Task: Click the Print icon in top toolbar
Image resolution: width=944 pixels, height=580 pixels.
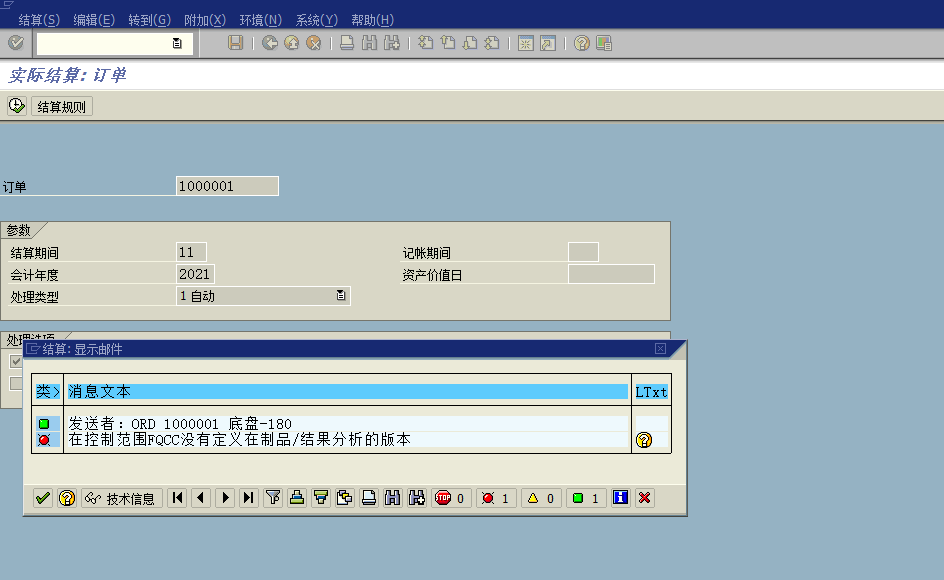Action: pyautogui.click(x=347, y=43)
